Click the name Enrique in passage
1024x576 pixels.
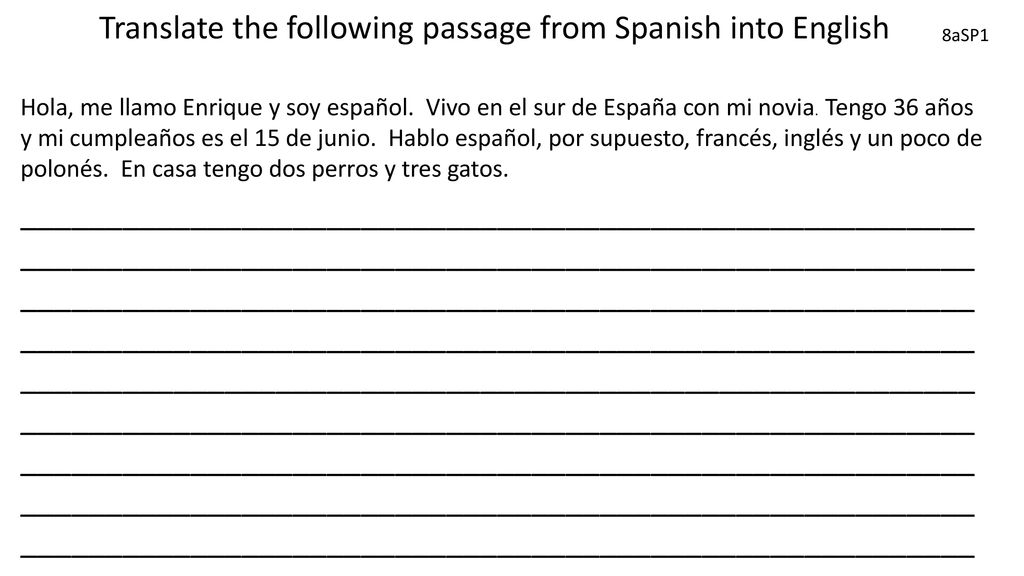tap(222, 108)
